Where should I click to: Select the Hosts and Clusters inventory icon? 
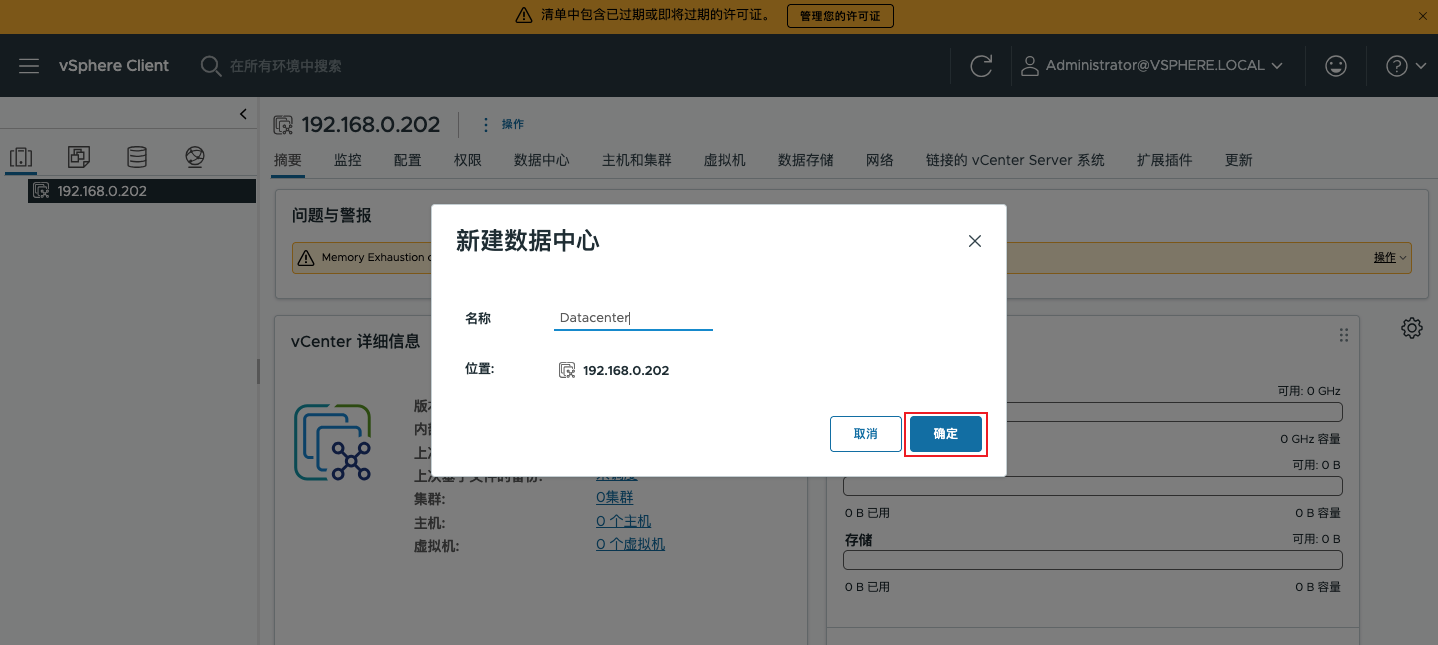coord(21,157)
